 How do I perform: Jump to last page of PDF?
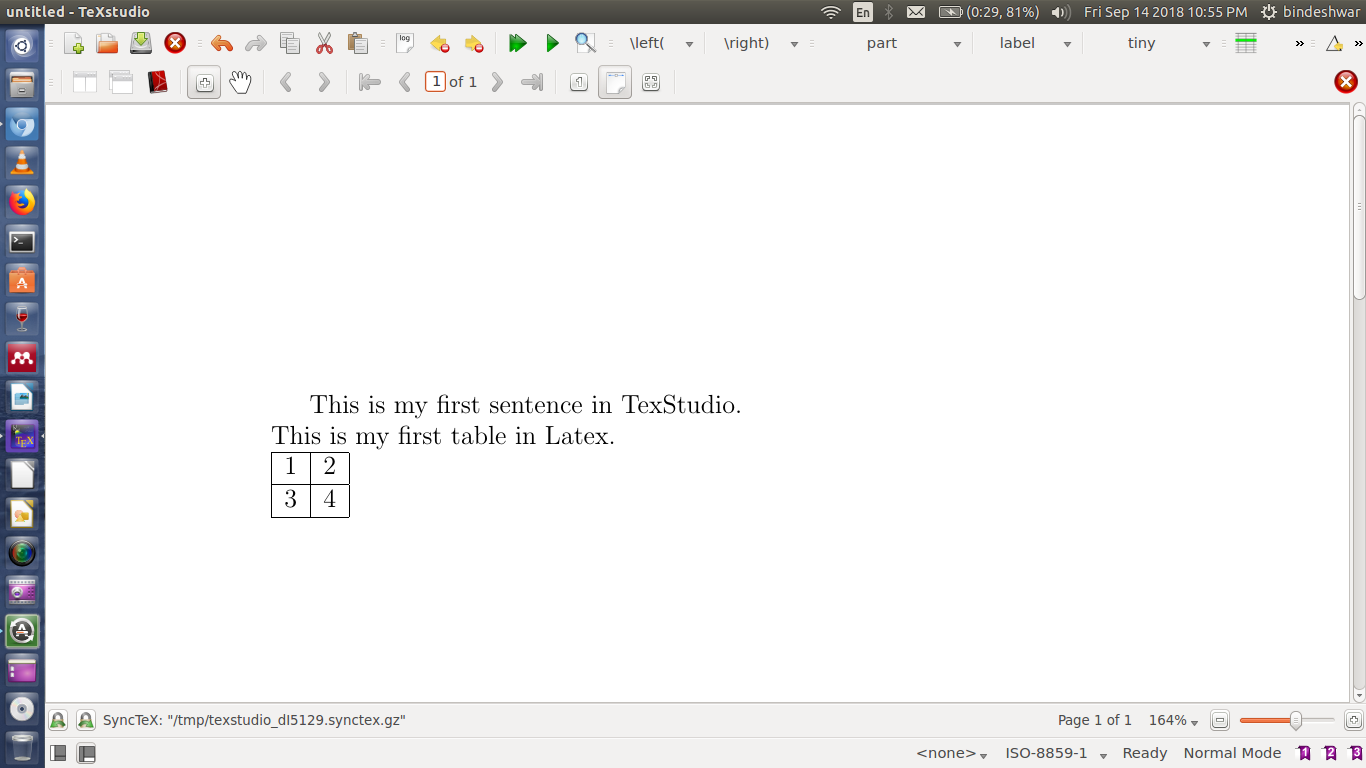coord(532,82)
